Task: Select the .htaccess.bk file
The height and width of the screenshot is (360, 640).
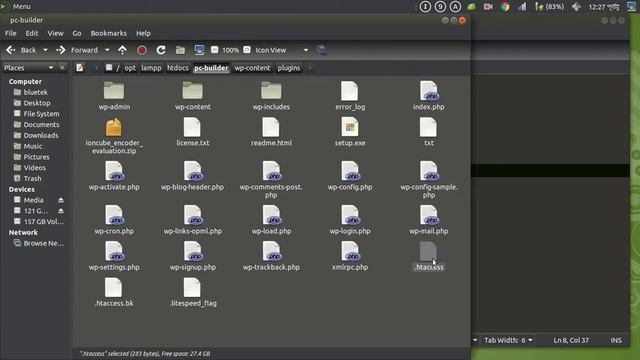Action: [114, 292]
